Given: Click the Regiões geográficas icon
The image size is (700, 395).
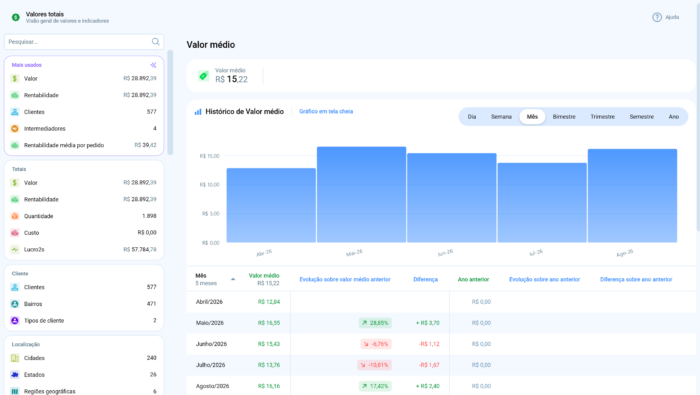Looking at the screenshot, I should pos(15,391).
